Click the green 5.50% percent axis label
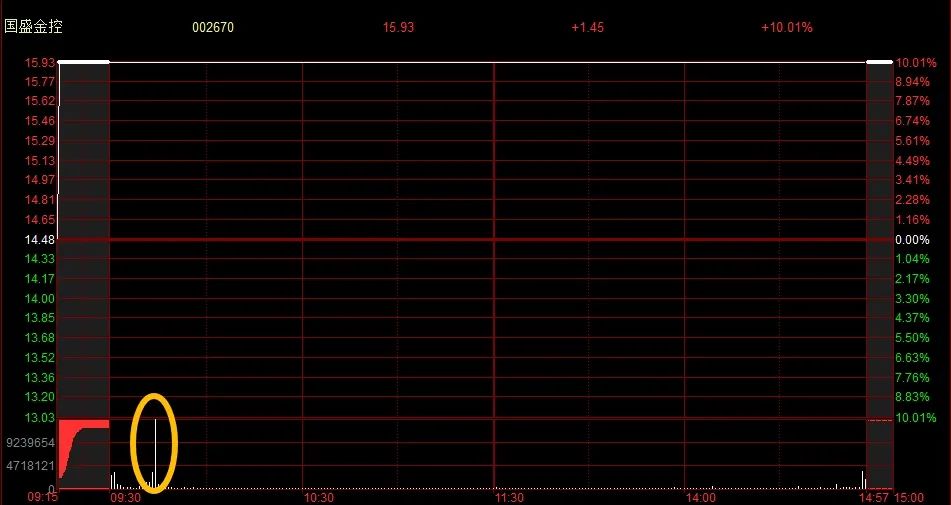This screenshot has width=951, height=505. point(912,338)
